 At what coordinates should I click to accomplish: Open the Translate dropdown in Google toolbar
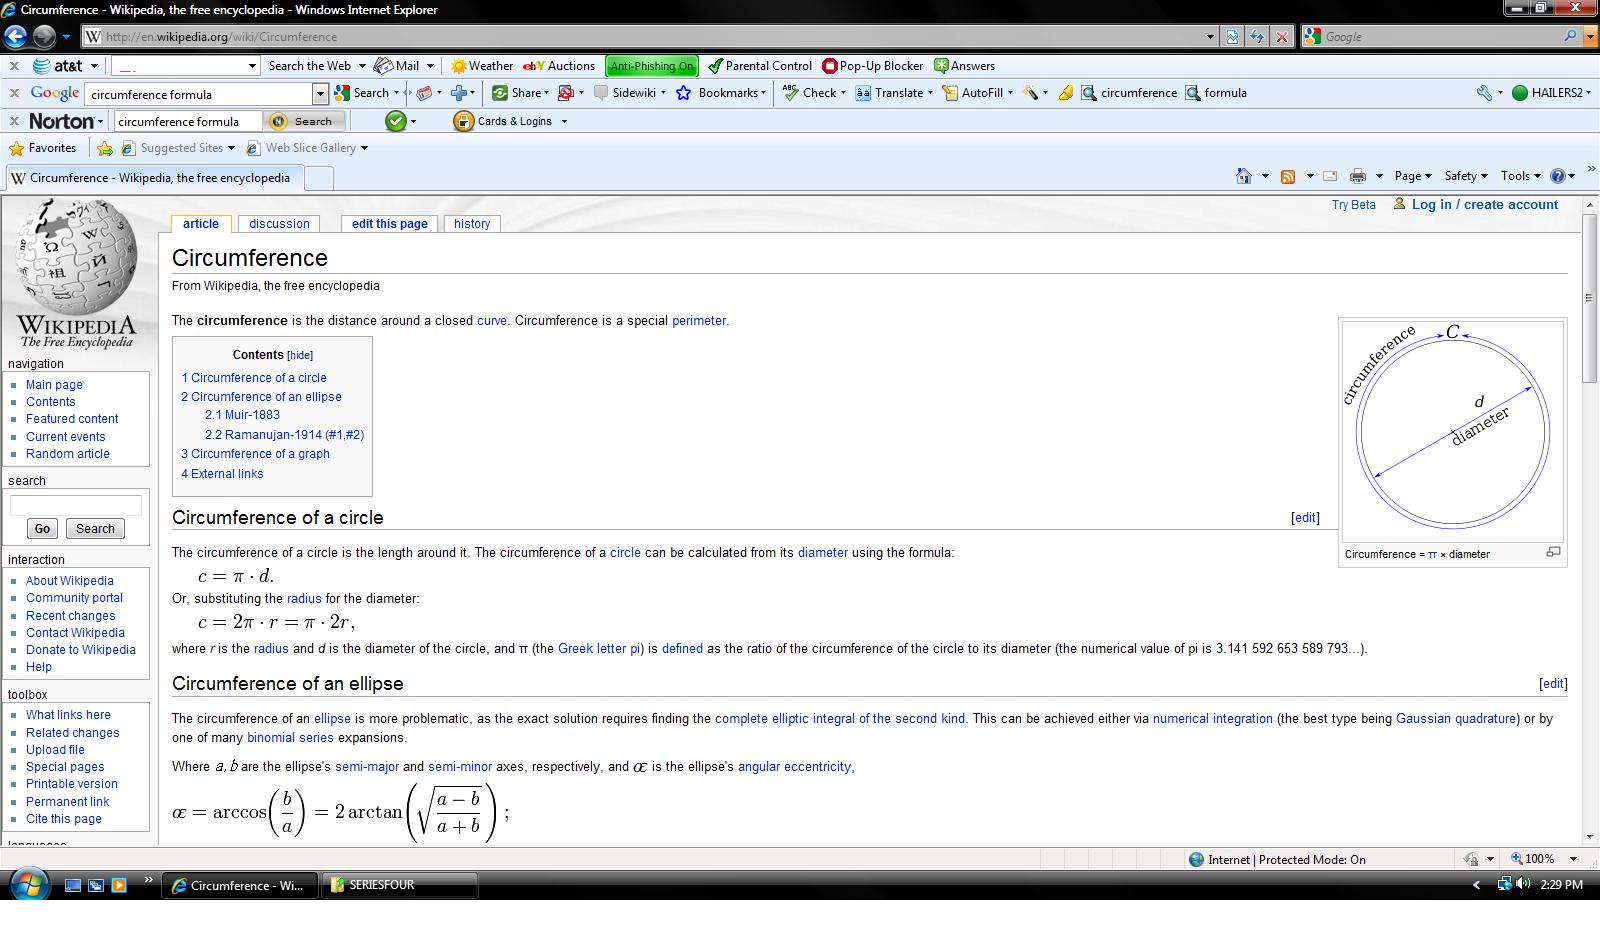[895, 93]
